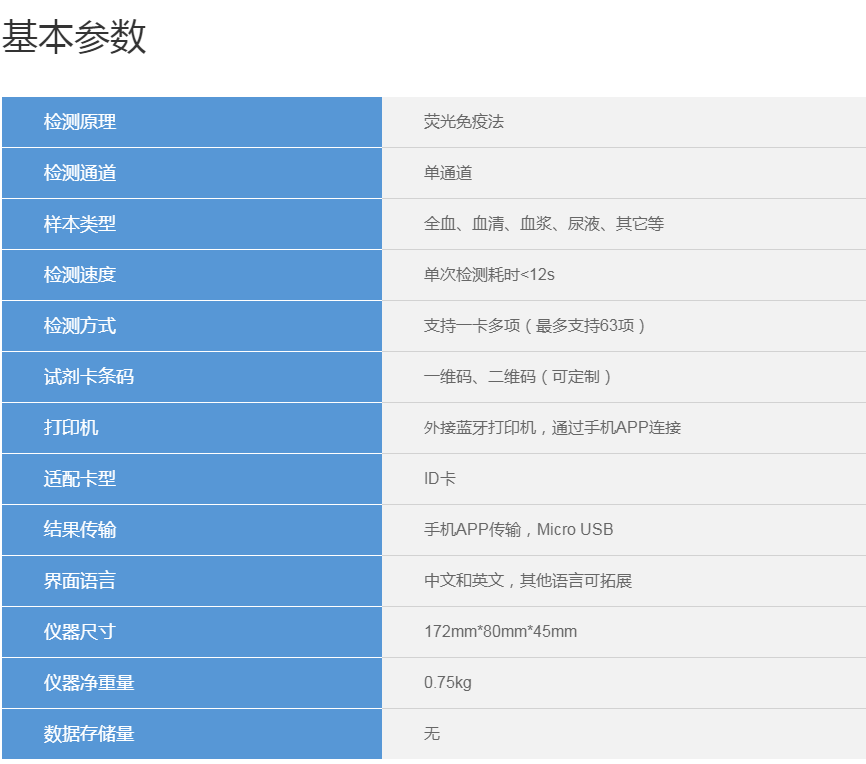Click the 检测方式 label
This screenshot has width=866, height=764.
tap(80, 326)
